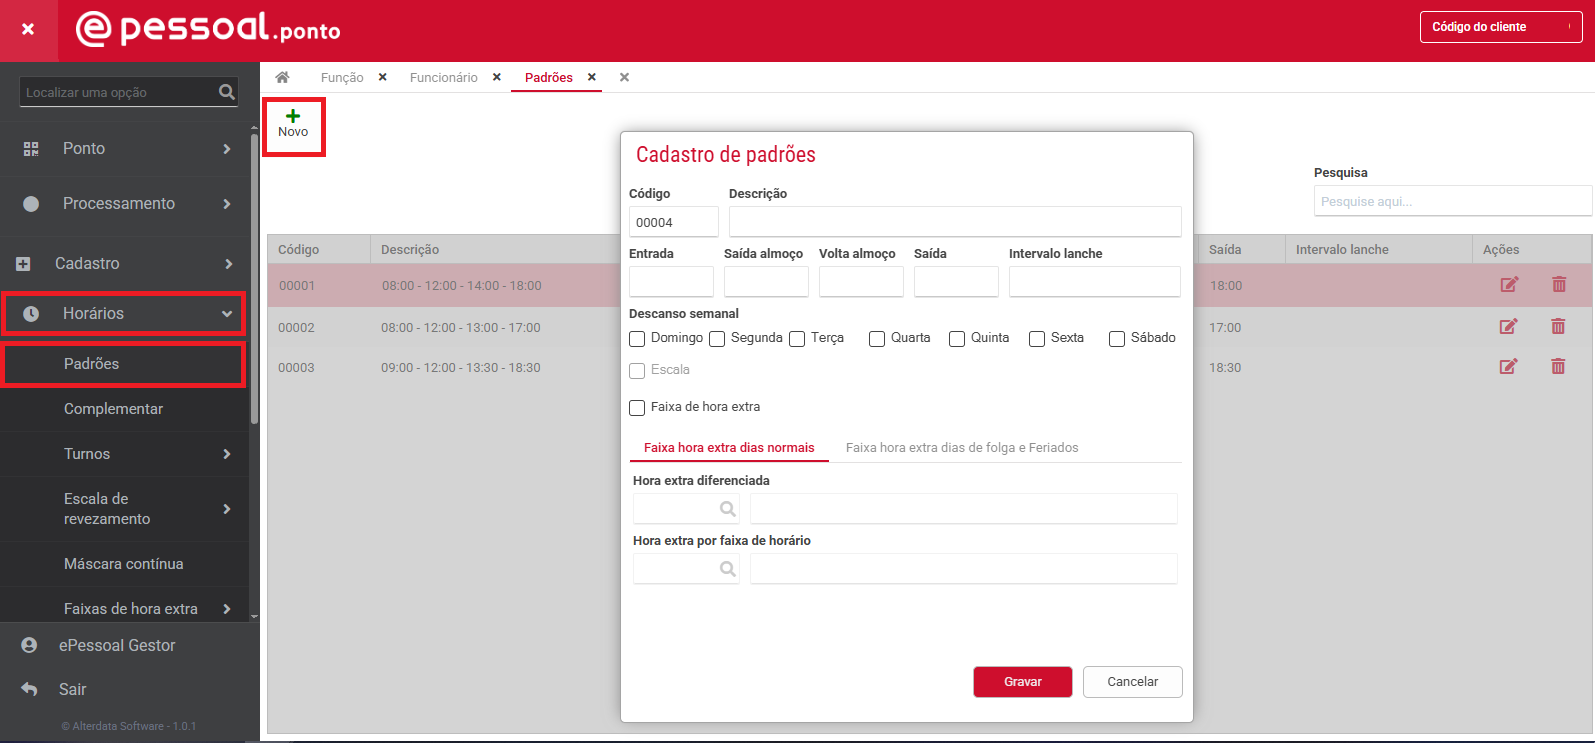This screenshot has width=1595, height=743.
Task: Expand the Processamento menu chevron
Action: 227,204
